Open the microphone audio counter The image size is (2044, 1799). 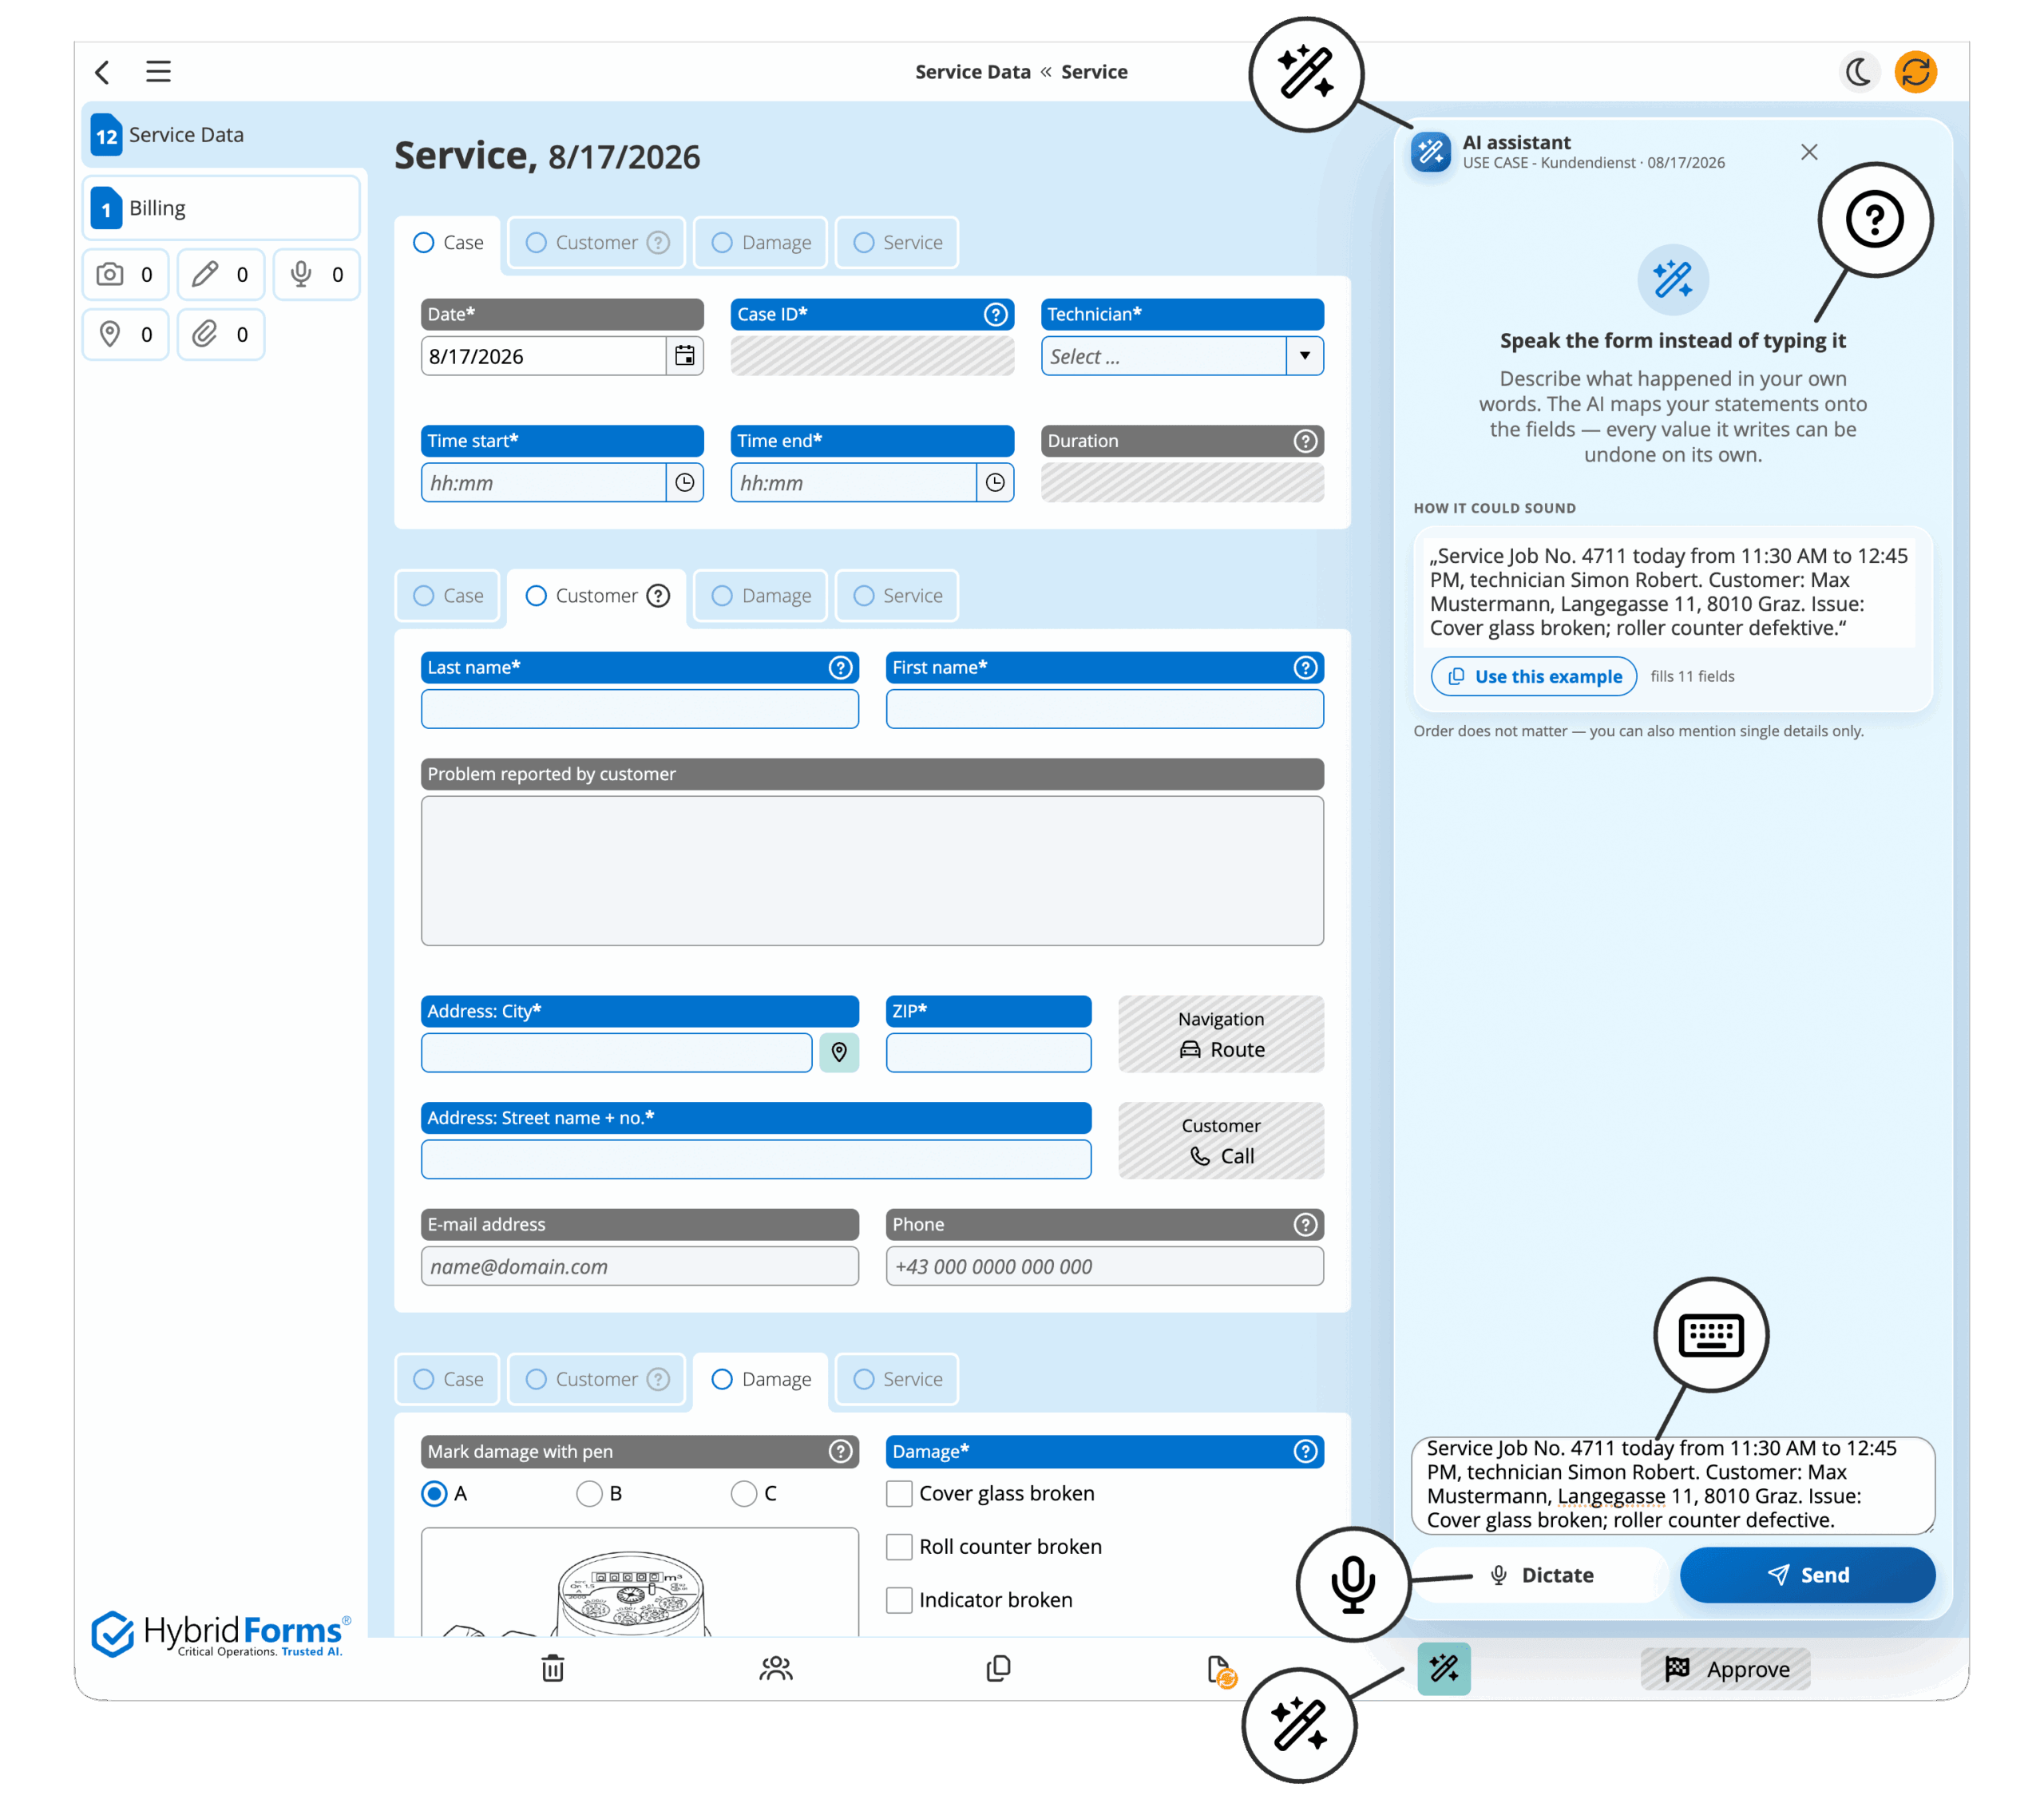click(316, 275)
